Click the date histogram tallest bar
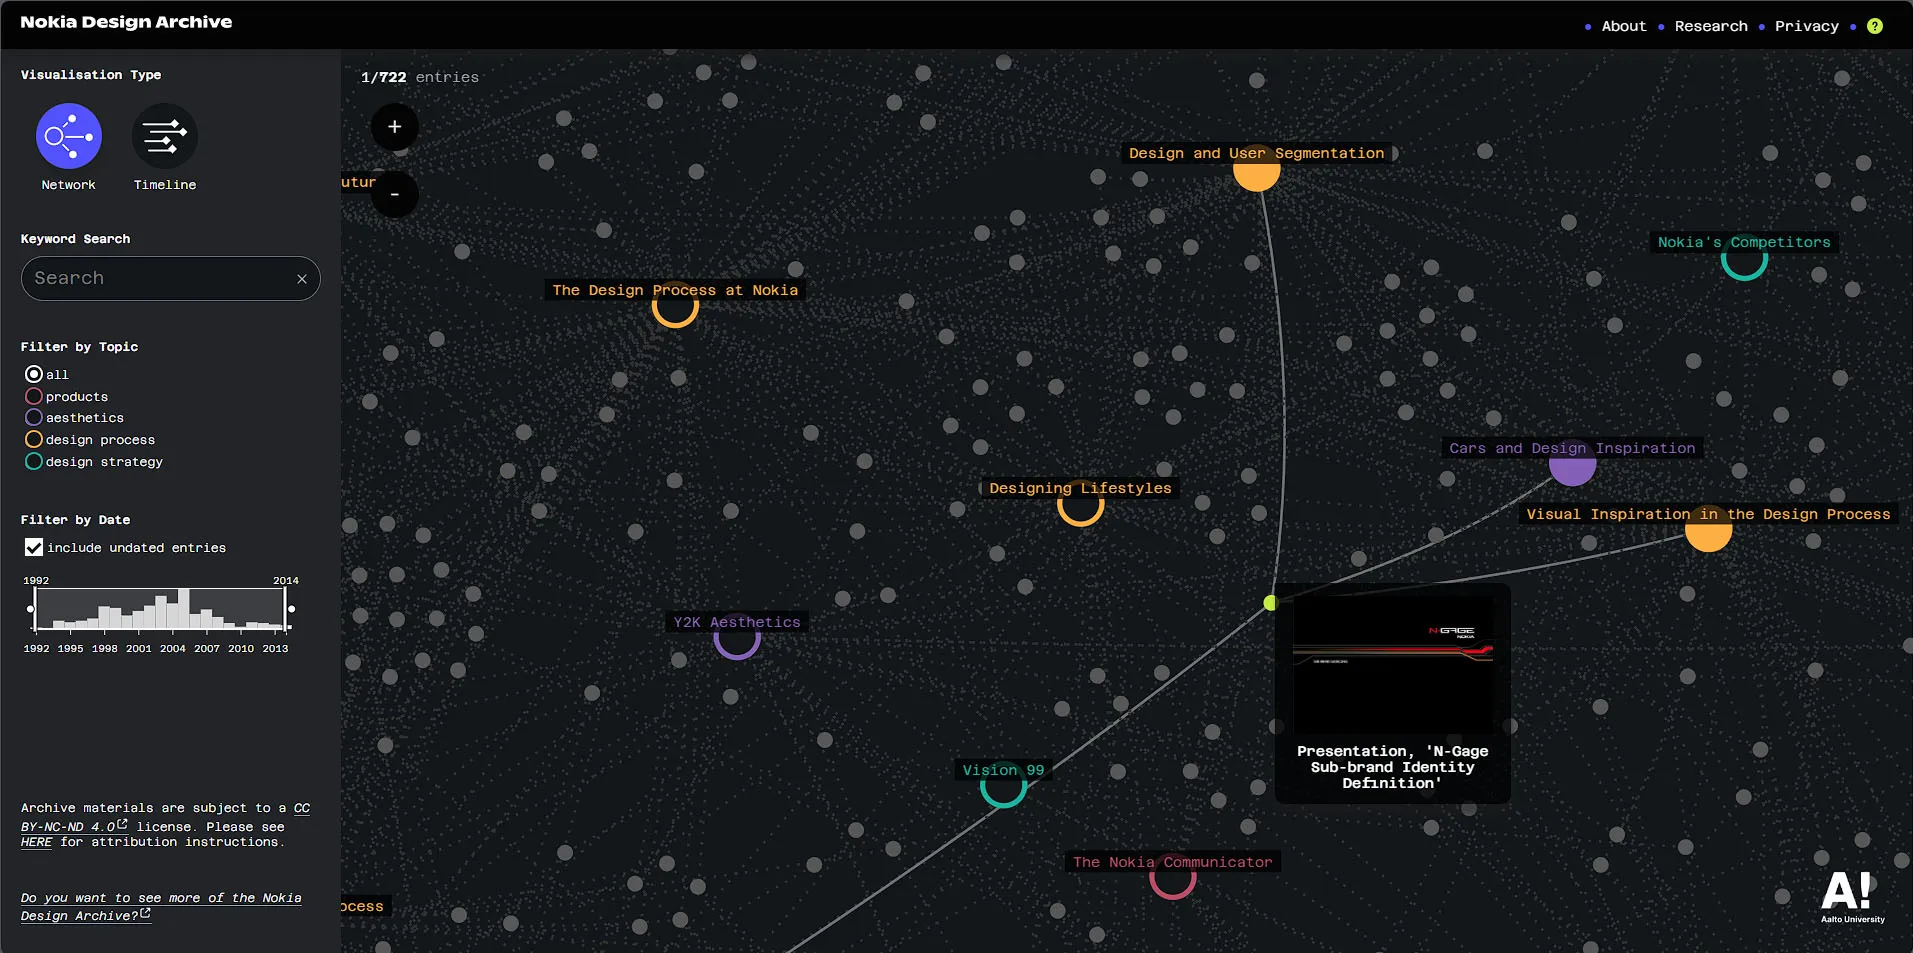 point(184,609)
